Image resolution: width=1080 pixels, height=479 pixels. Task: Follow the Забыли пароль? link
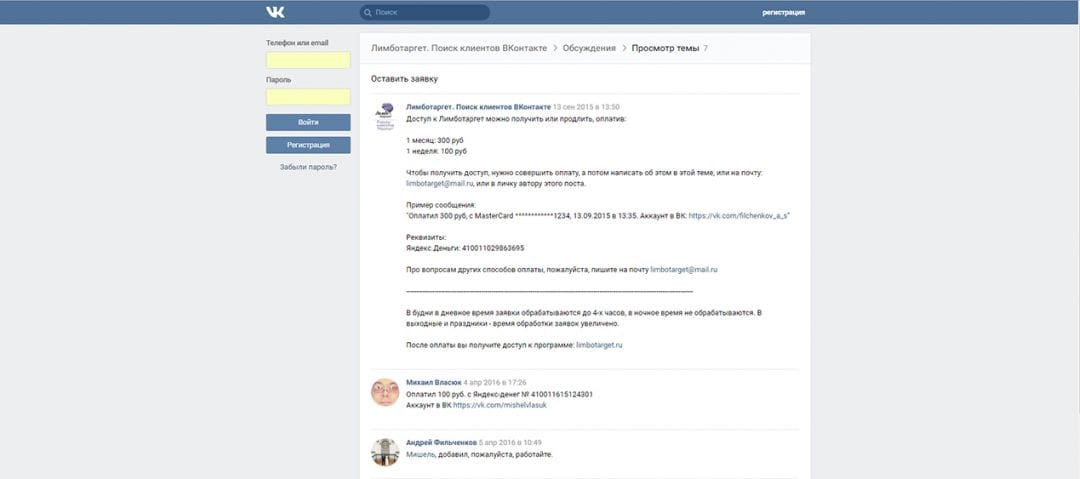point(308,167)
